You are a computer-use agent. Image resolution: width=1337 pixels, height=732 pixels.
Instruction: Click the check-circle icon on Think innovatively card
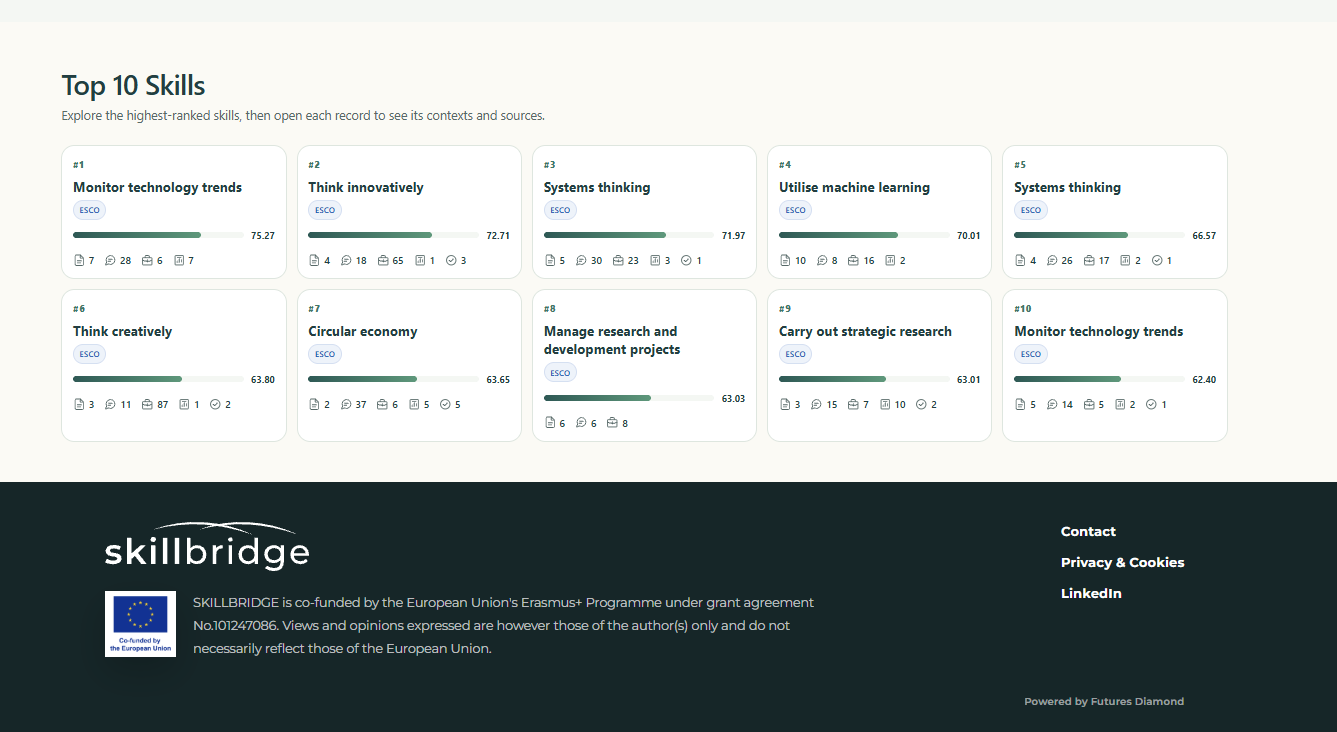pyautogui.click(x=451, y=260)
